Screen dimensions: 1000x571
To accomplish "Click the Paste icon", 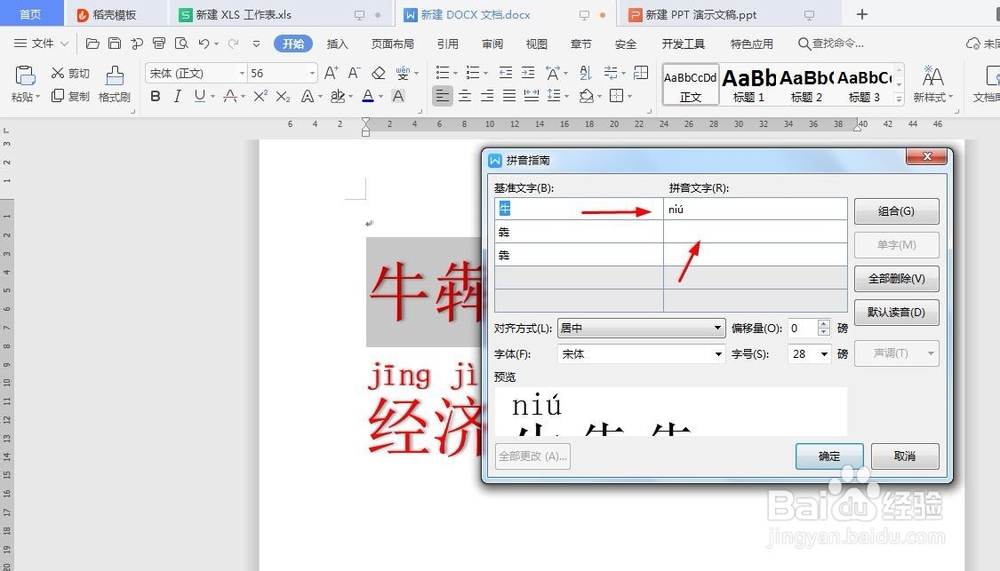I will [25, 75].
